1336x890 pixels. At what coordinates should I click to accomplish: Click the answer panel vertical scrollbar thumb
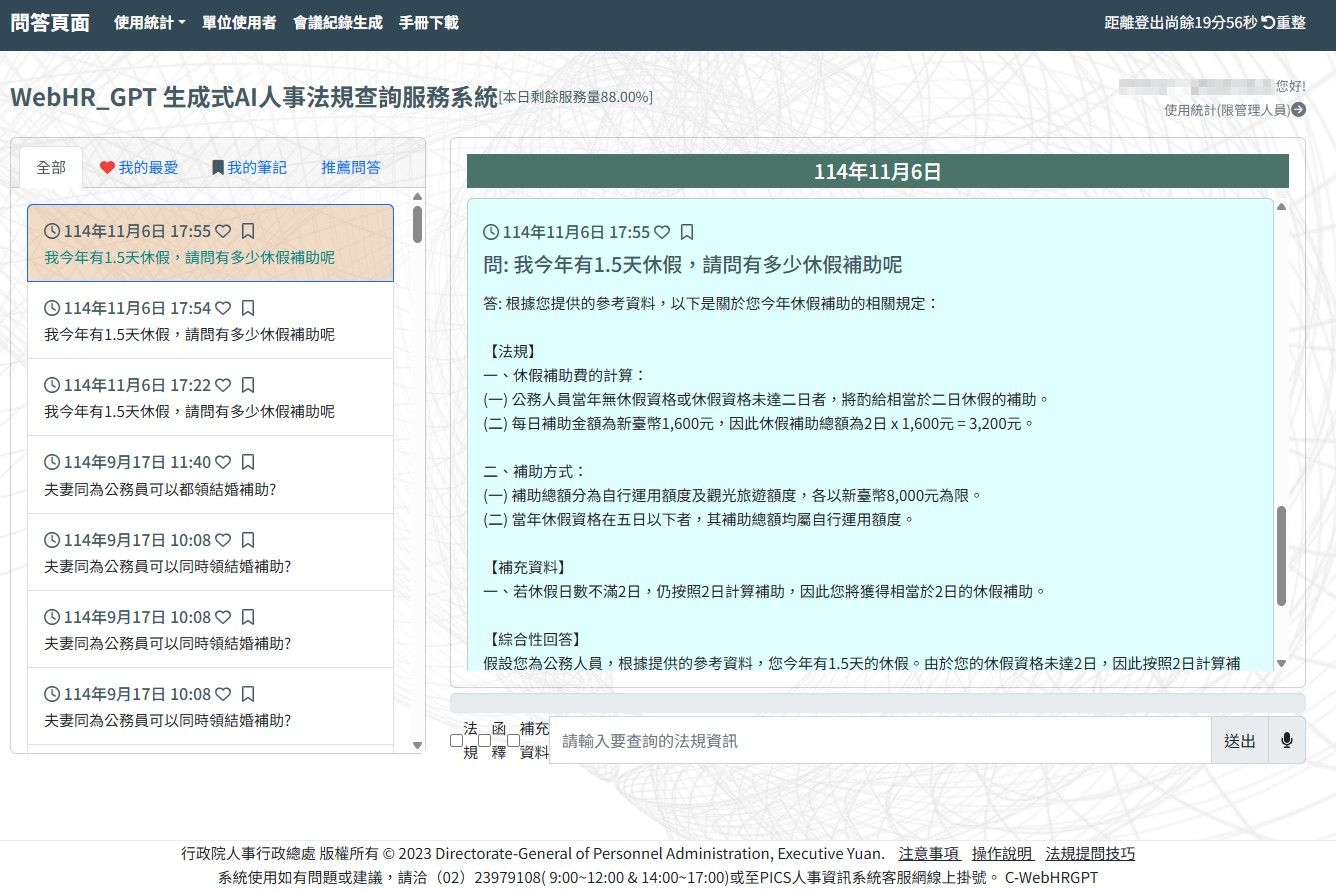1281,555
